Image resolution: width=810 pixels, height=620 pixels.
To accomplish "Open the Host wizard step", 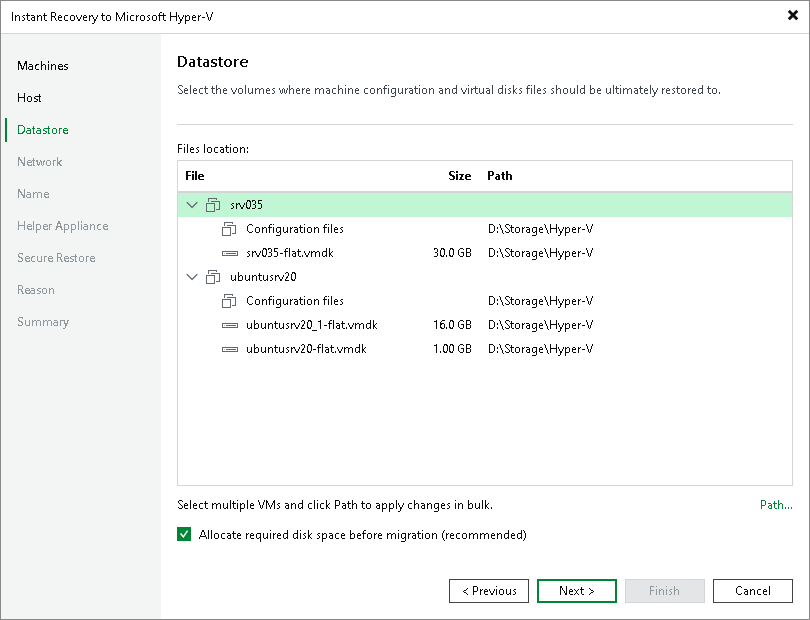I will 29,97.
